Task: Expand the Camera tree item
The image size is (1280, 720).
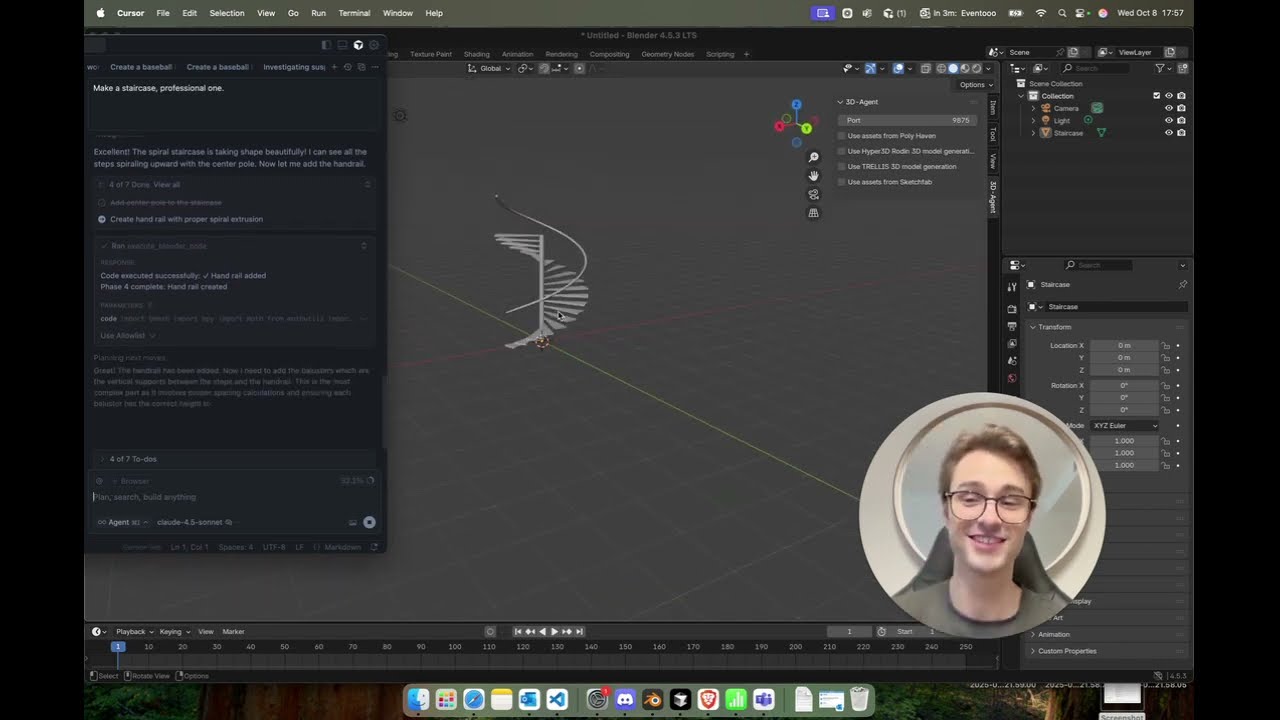Action: [x=1033, y=108]
